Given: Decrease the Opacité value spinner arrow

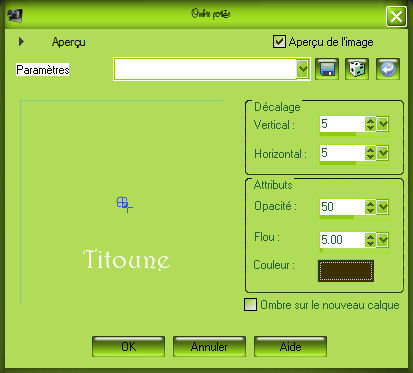Looking at the screenshot, I should tap(370, 211).
